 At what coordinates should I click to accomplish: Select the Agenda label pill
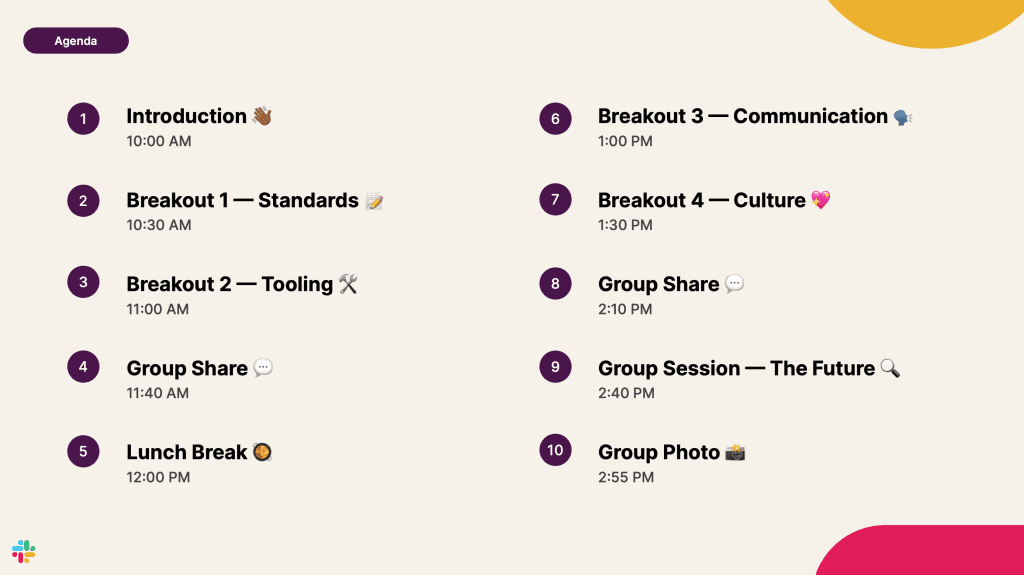[76, 41]
